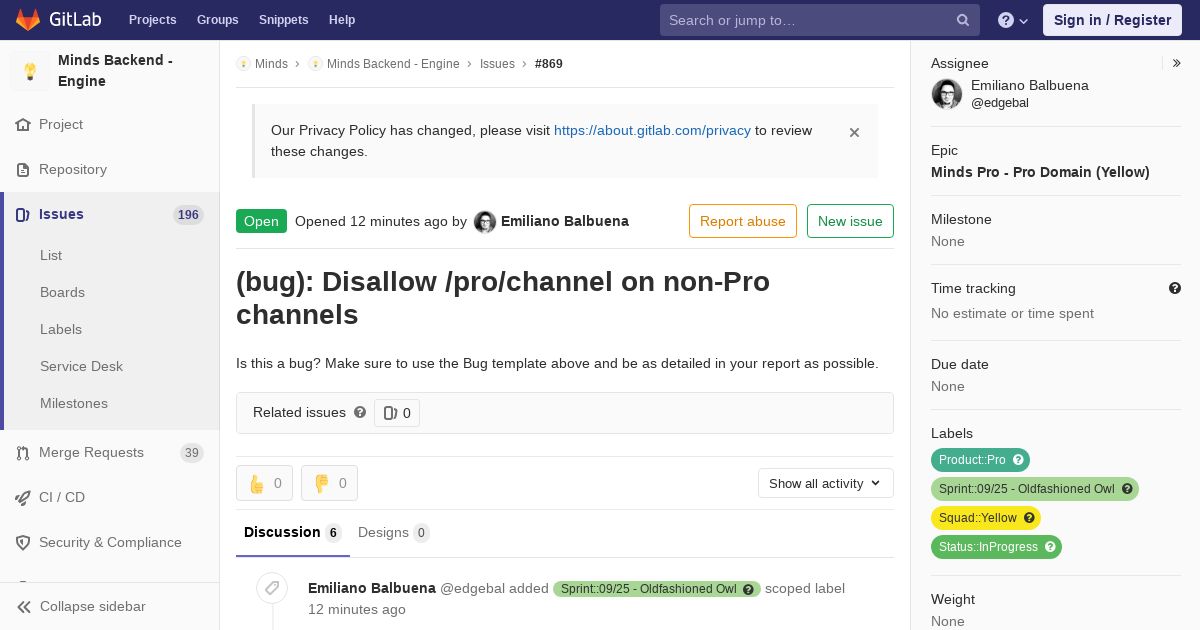Screen dimensions: 1200x630
Task: Click the CI / CD rocket icon
Action: coord(23,498)
